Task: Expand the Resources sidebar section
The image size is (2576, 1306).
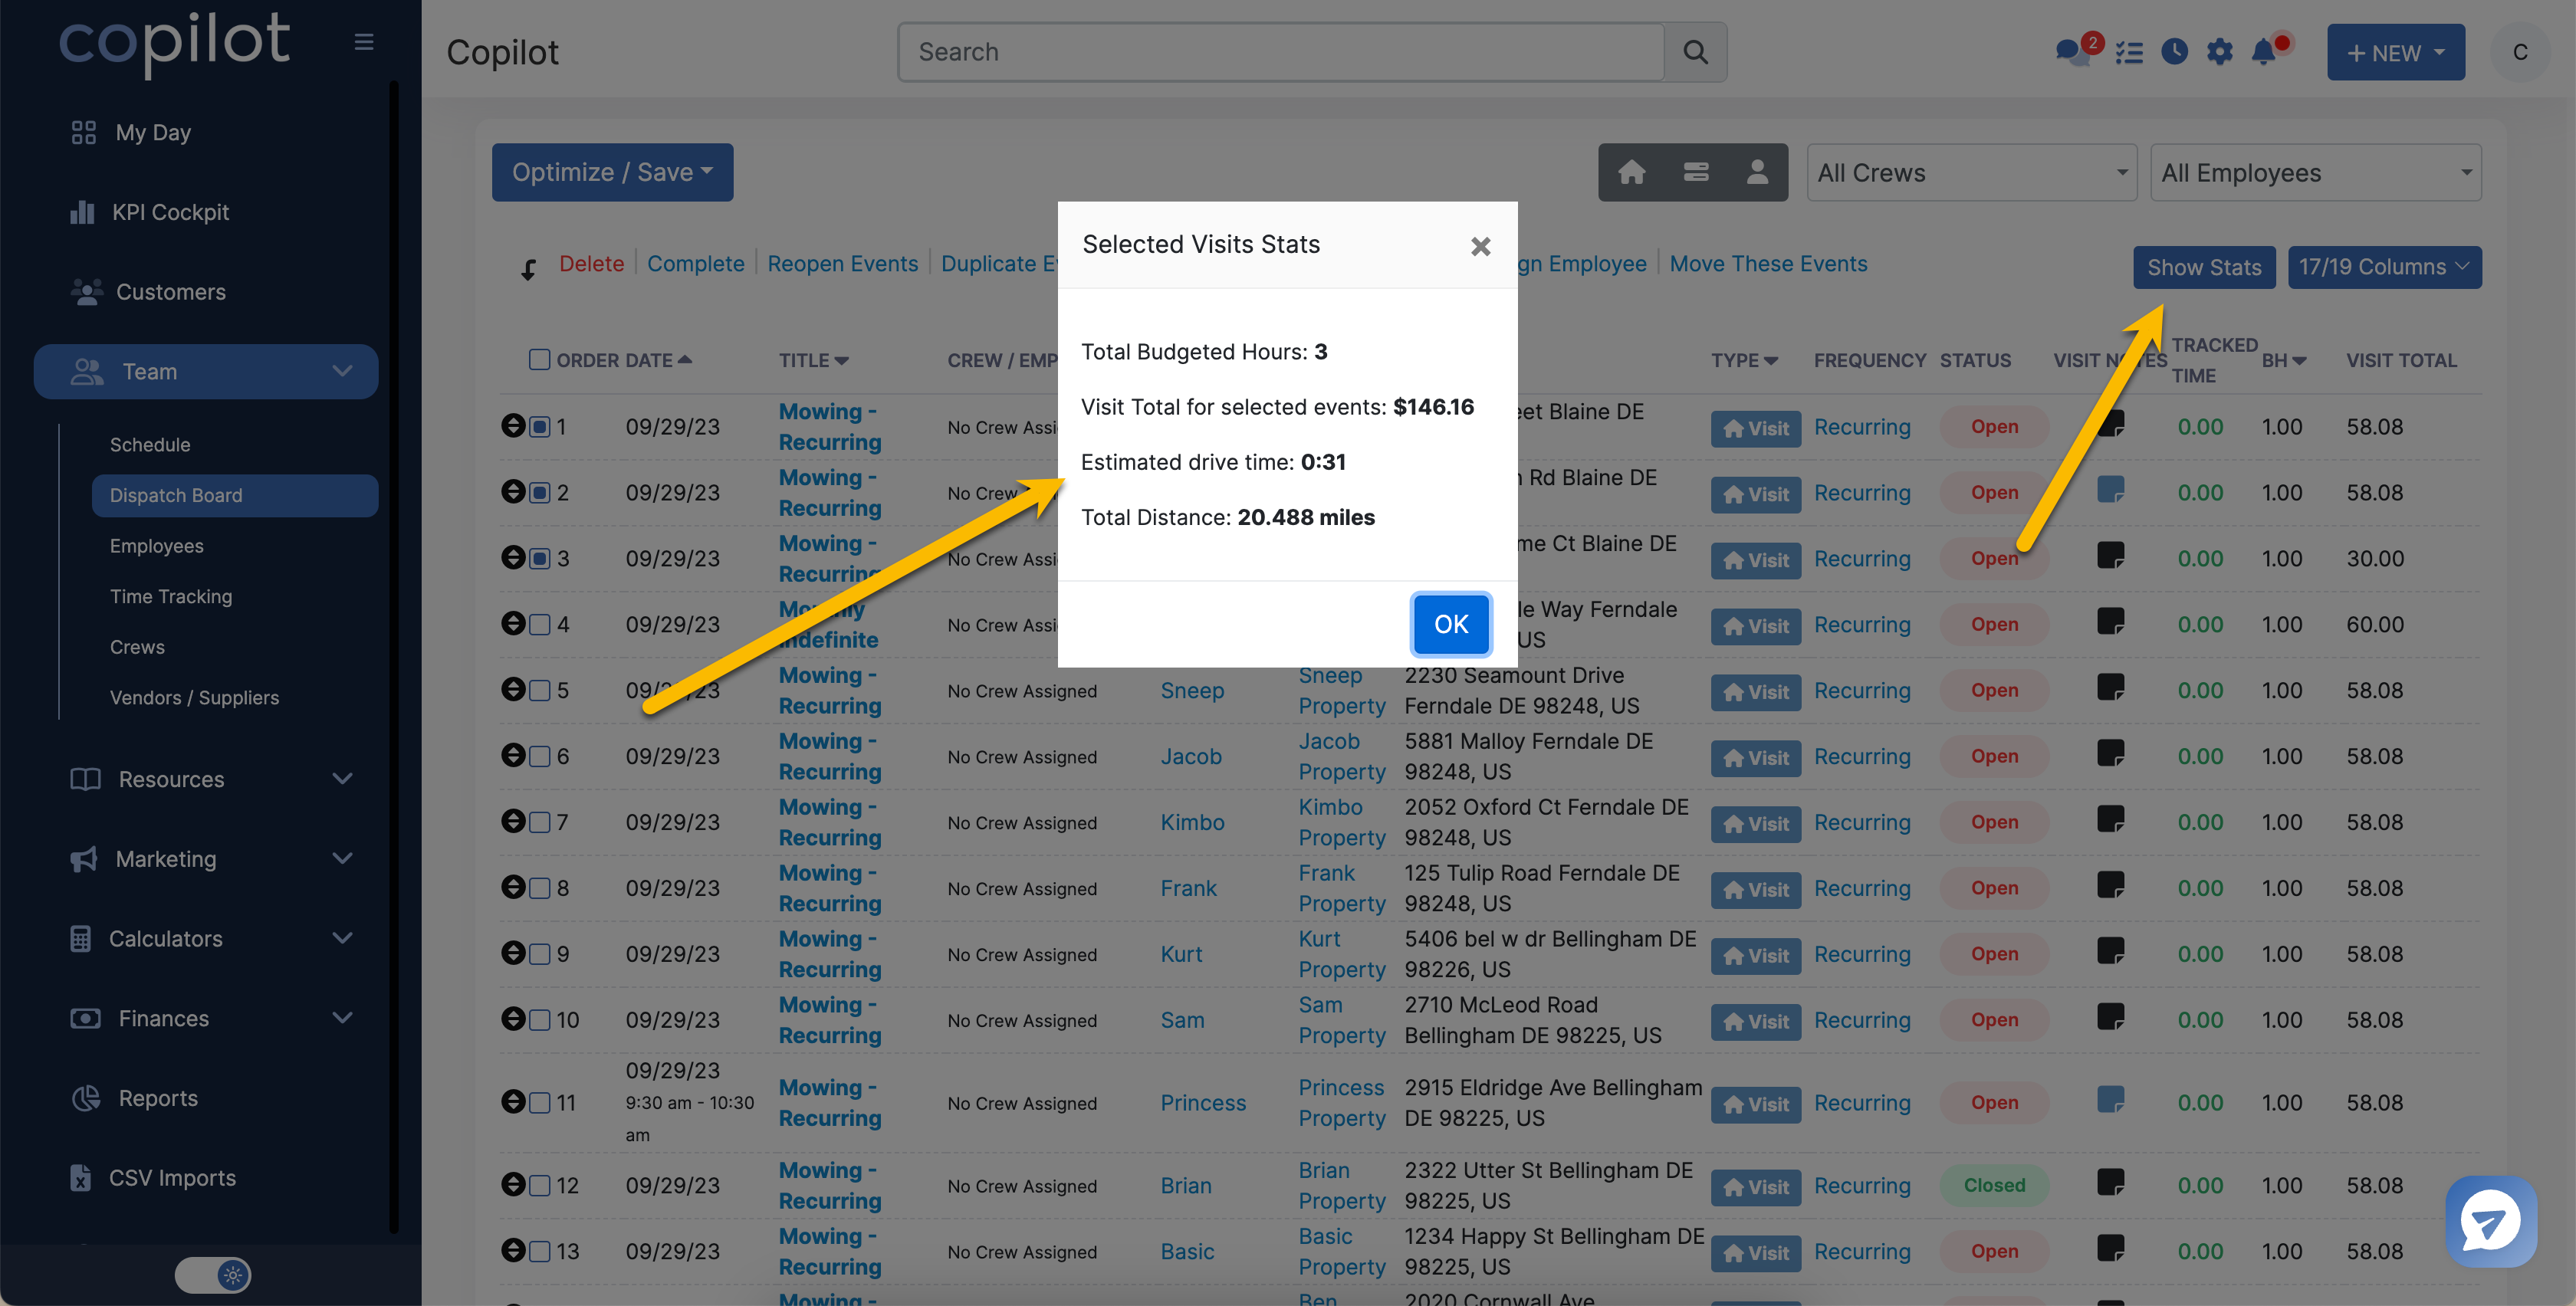Action: tap(206, 779)
